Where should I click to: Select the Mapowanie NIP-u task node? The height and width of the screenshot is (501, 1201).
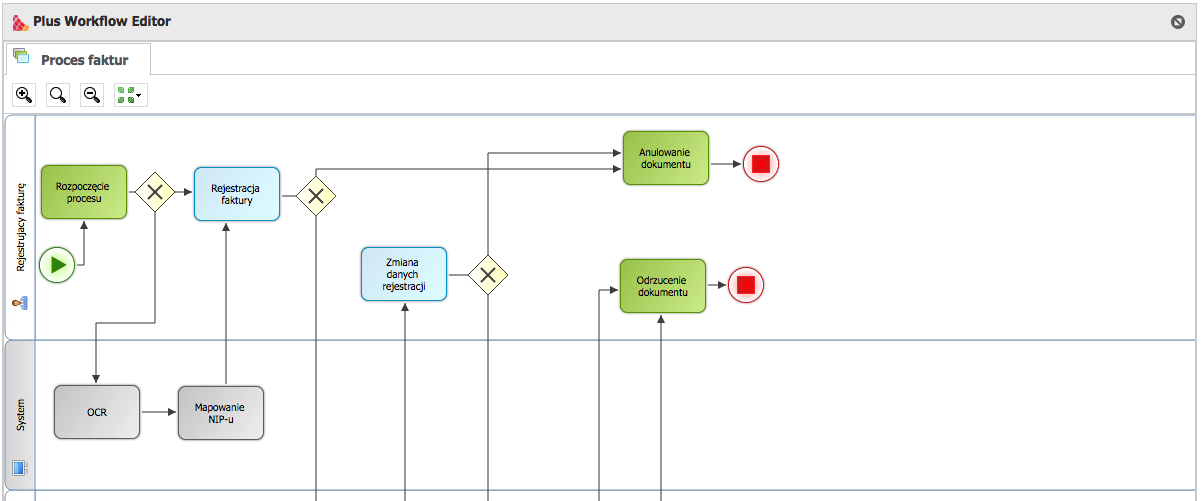pyautogui.click(x=221, y=413)
